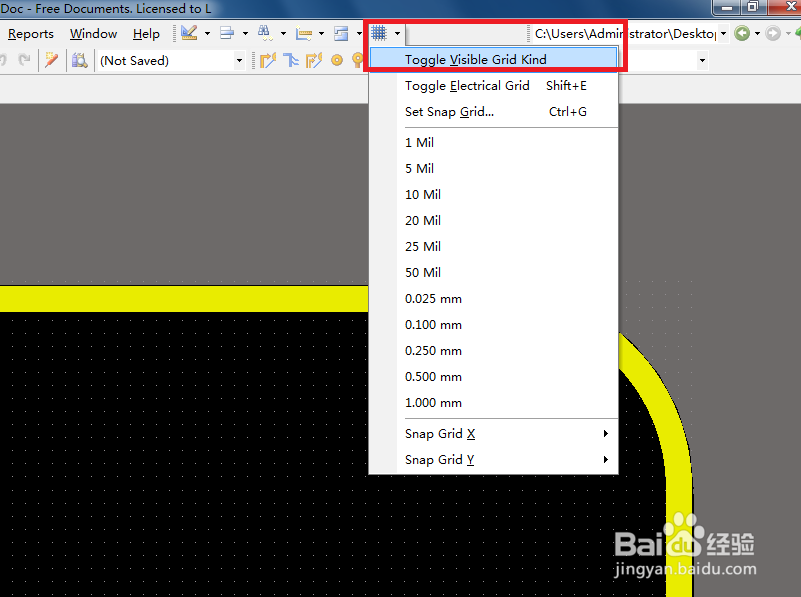This screenshot has width=801, height=597.
Task: Click the Browse Libraries icon
Action: (x=79, y=60)
